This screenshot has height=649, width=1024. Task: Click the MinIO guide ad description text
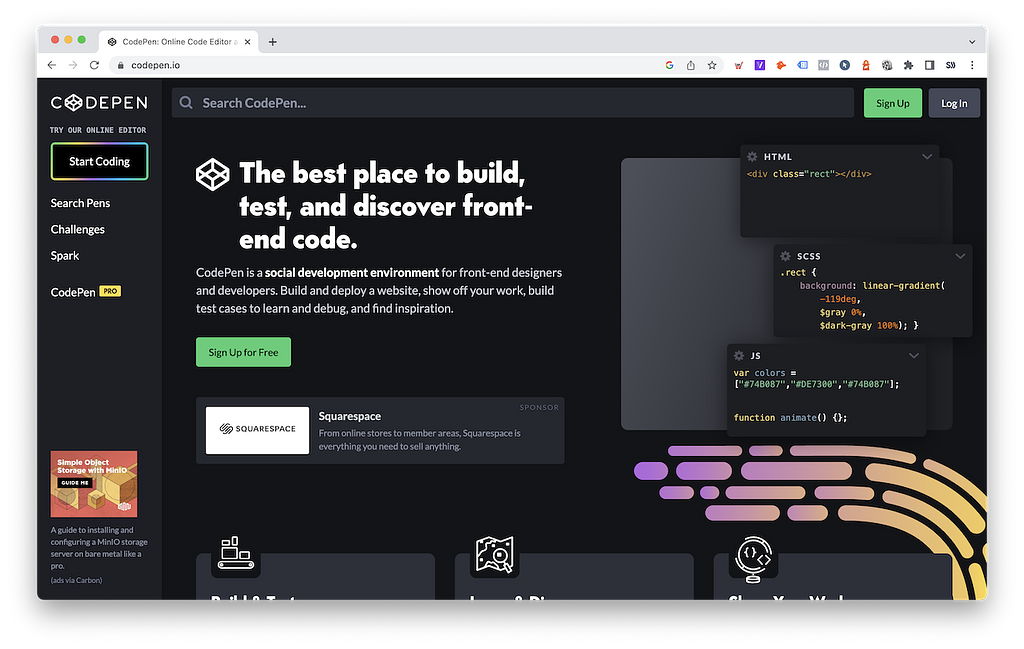99,548
